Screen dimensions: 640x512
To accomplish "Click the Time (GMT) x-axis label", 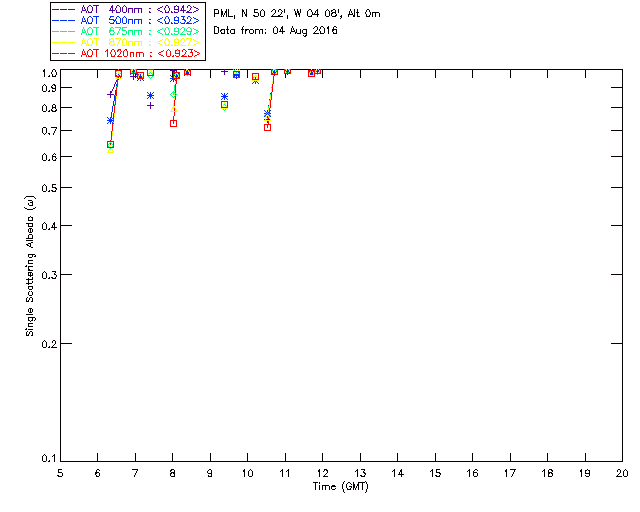I will [340, 487].
